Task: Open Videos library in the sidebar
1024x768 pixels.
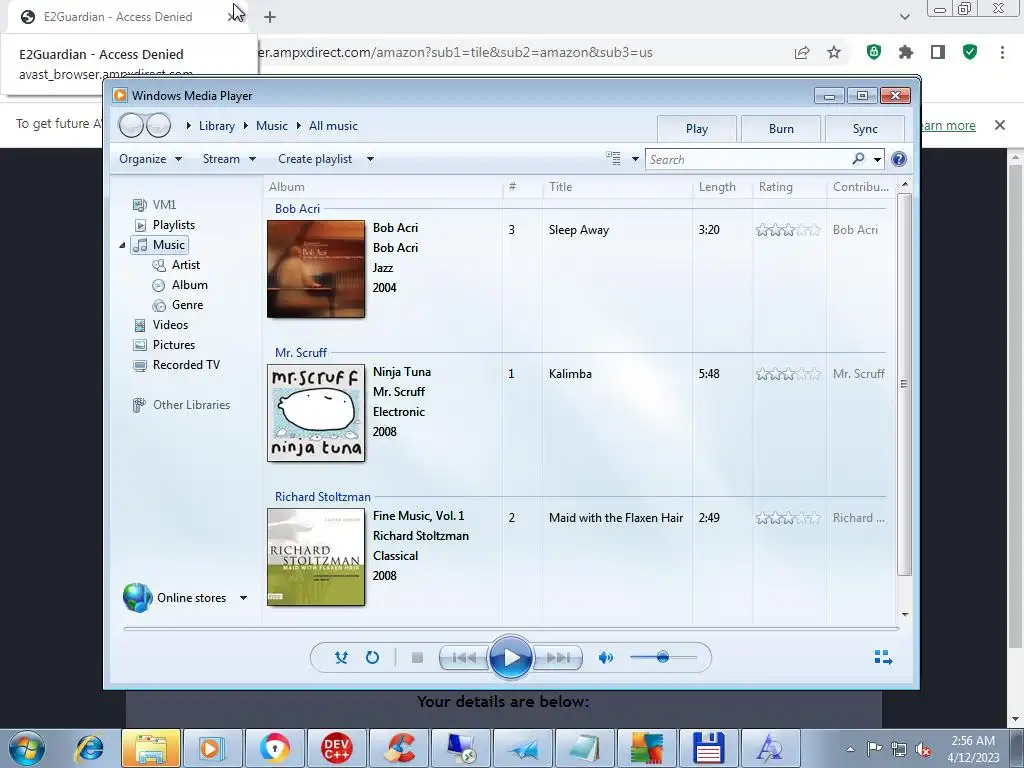Action: (161, 325)
